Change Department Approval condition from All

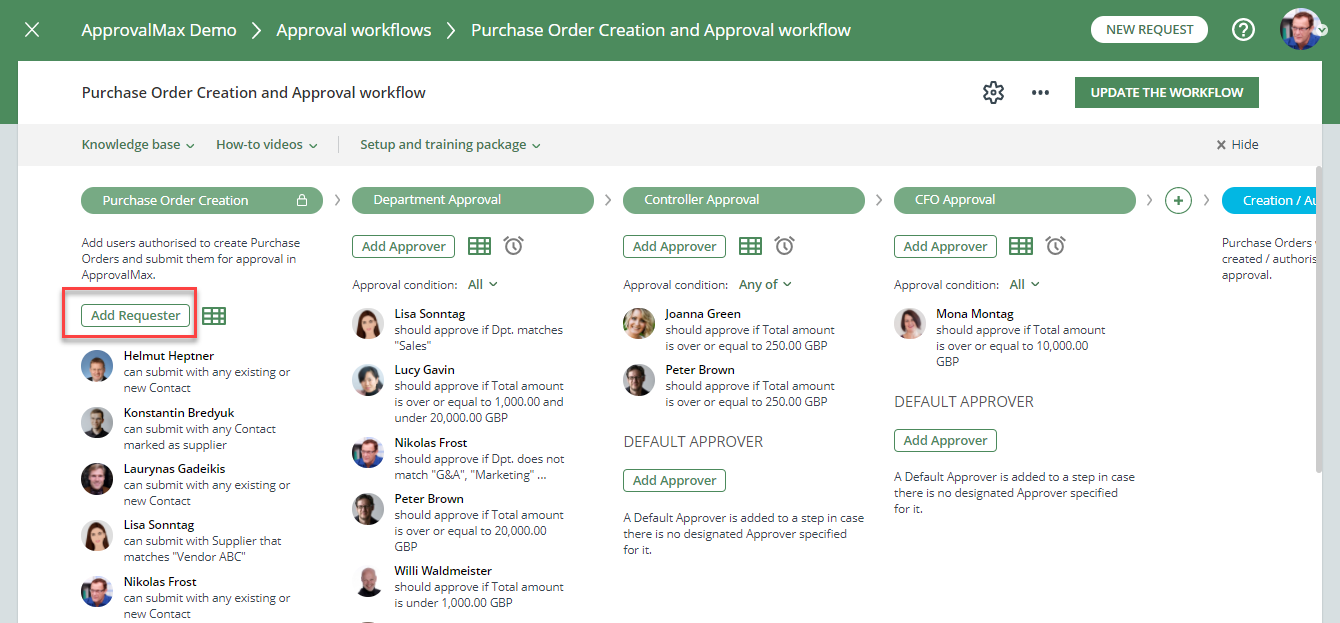point(483,285)
